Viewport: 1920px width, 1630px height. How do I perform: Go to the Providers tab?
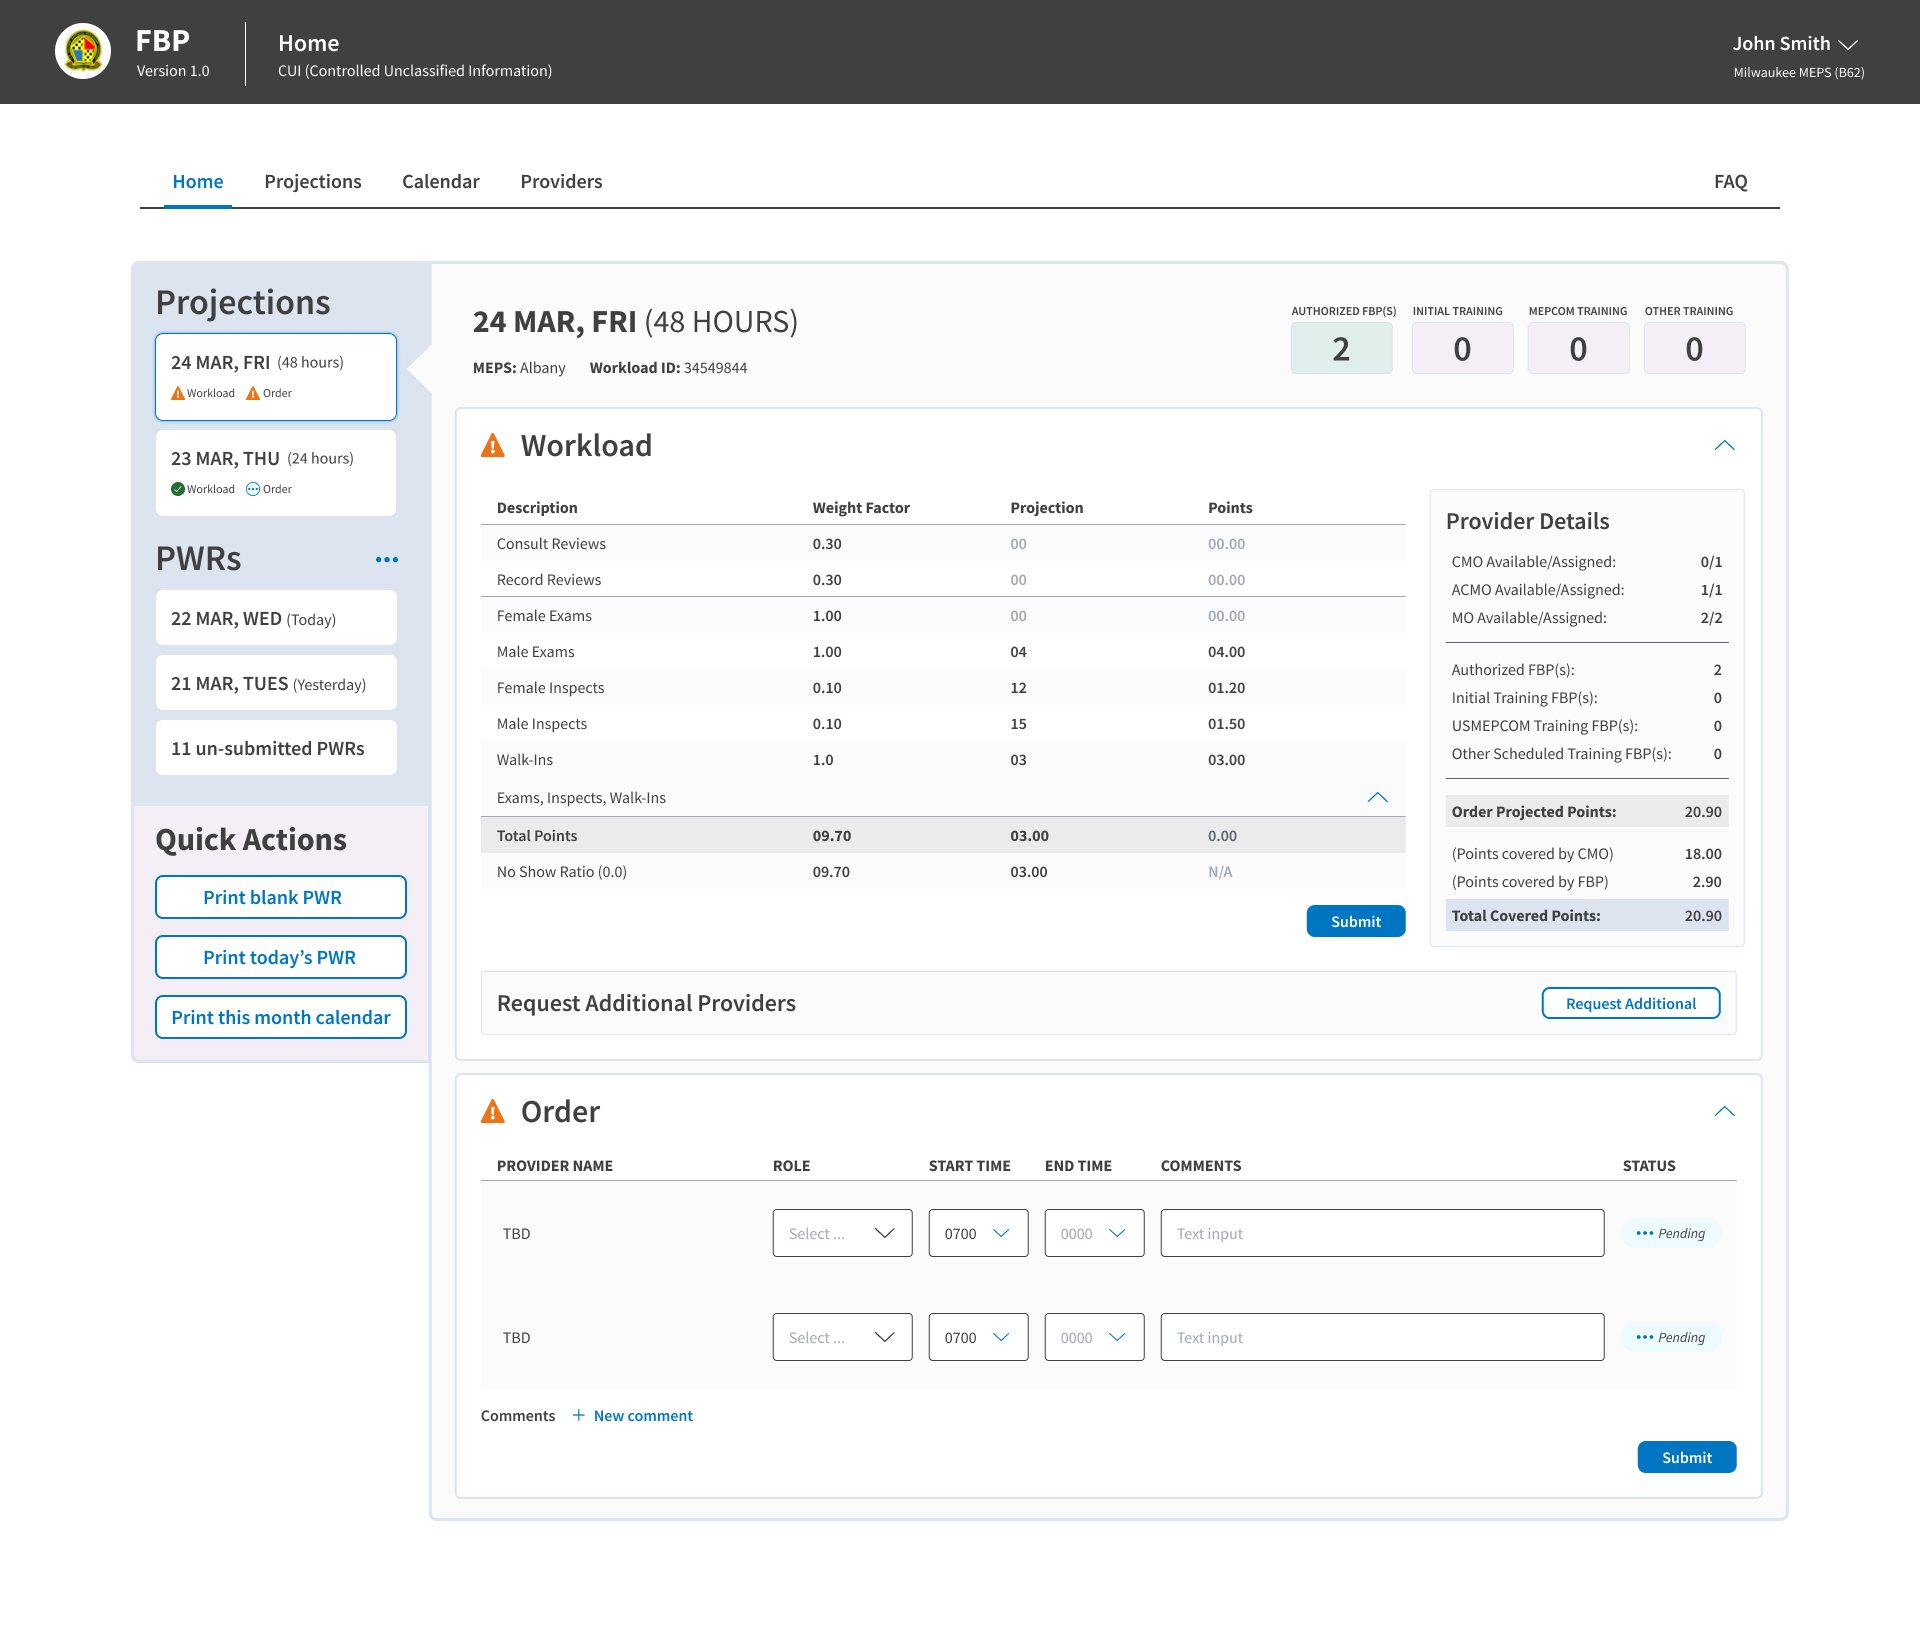tap(562, 181)
